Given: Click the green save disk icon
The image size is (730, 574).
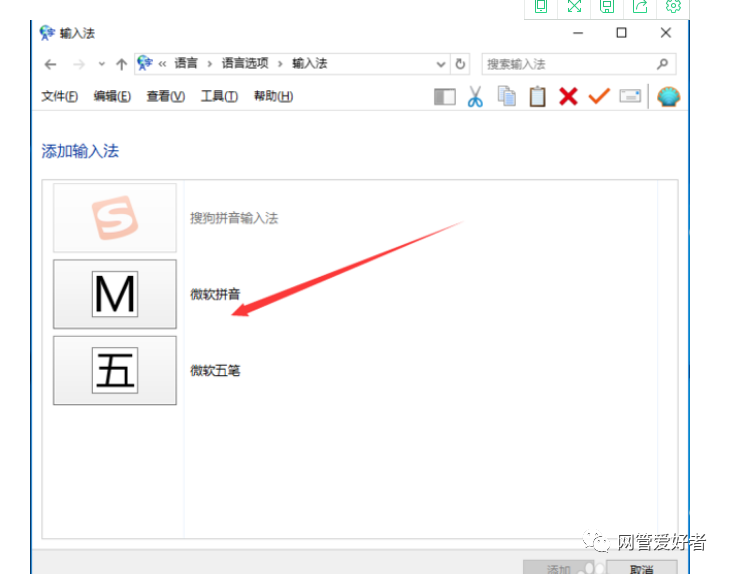Looking at the screenshot, I should point(607,7).
